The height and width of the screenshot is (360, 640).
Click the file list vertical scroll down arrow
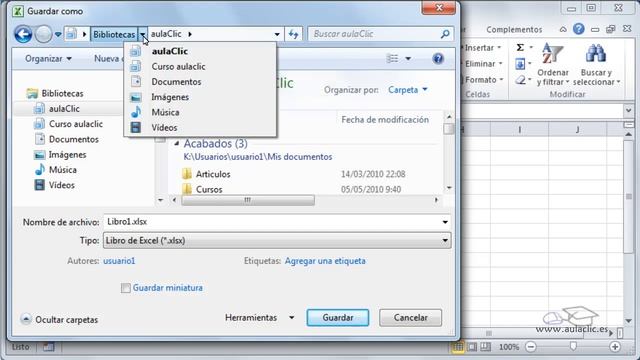pos(449,188)
